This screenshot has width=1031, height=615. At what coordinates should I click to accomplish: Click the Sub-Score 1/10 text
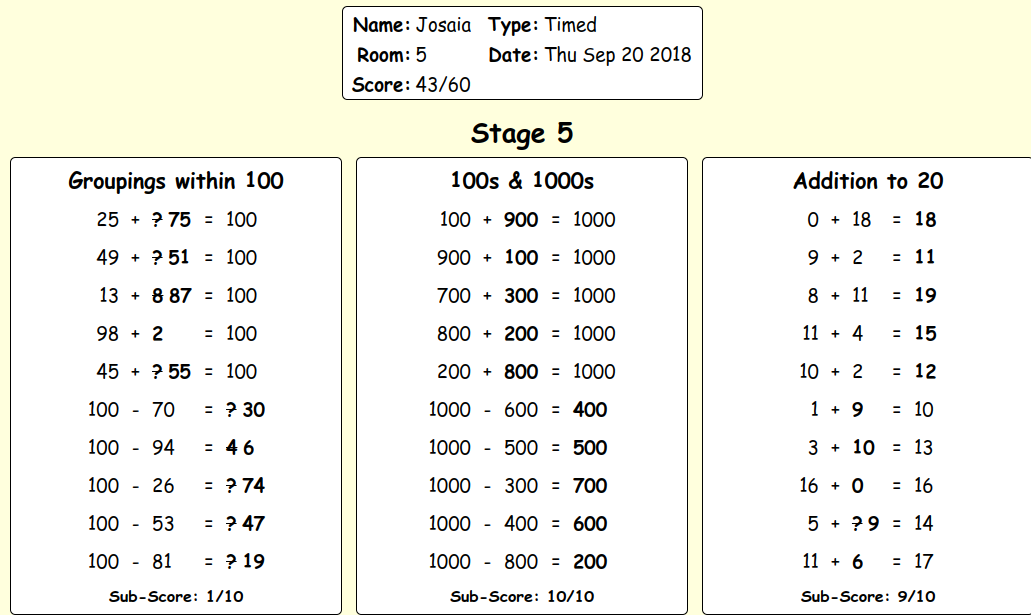pyautogui.click(x=176, y=597)
